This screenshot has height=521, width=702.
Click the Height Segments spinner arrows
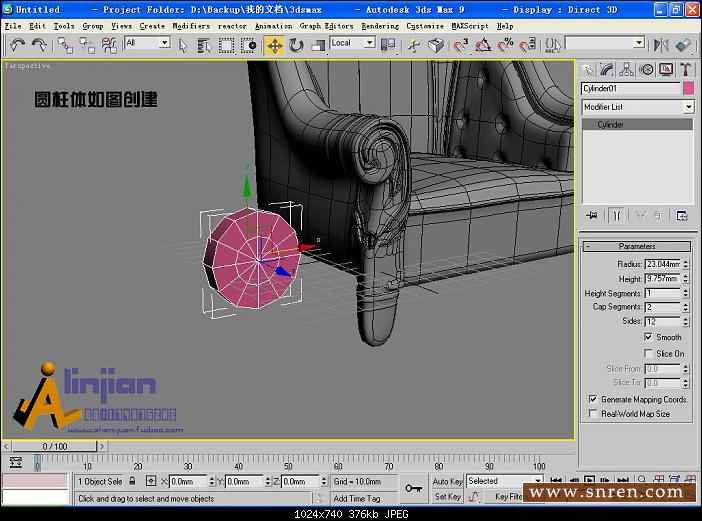pos(685,293)
